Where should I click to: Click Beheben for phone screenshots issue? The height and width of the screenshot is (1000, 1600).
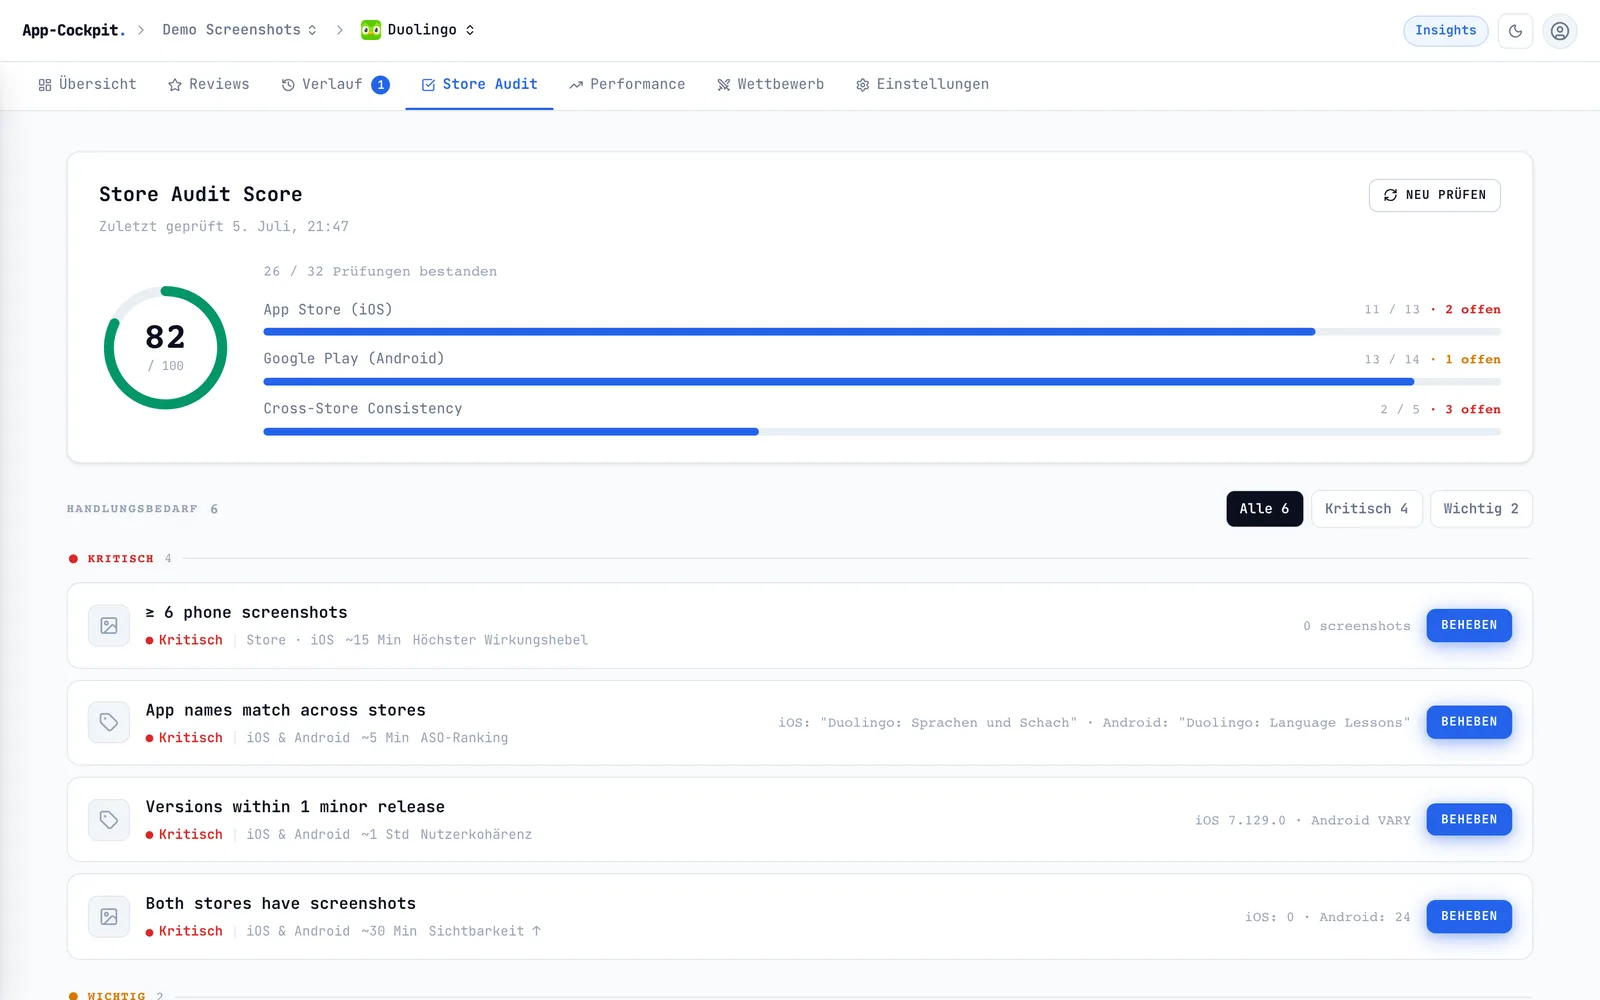coord(1469,625)
